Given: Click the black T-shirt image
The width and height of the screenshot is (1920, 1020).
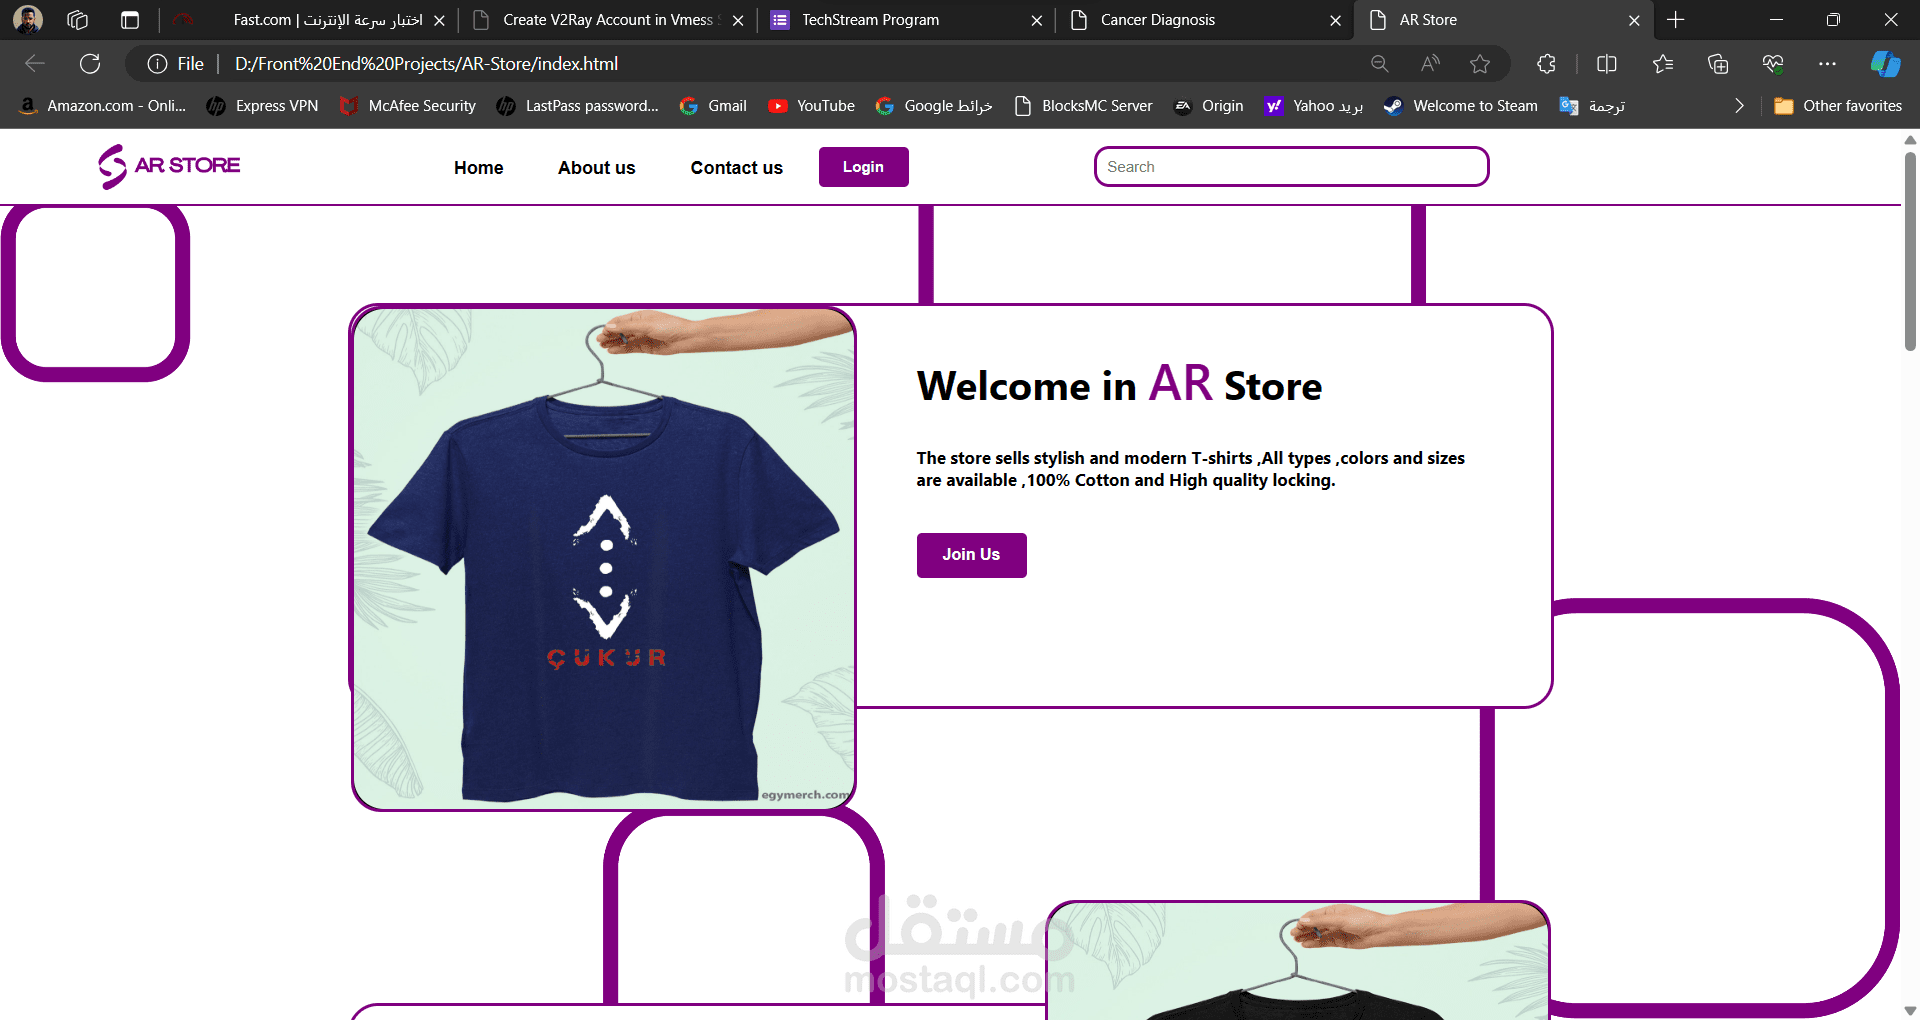Looking at the screenshot, I should tap(1298, 961).
